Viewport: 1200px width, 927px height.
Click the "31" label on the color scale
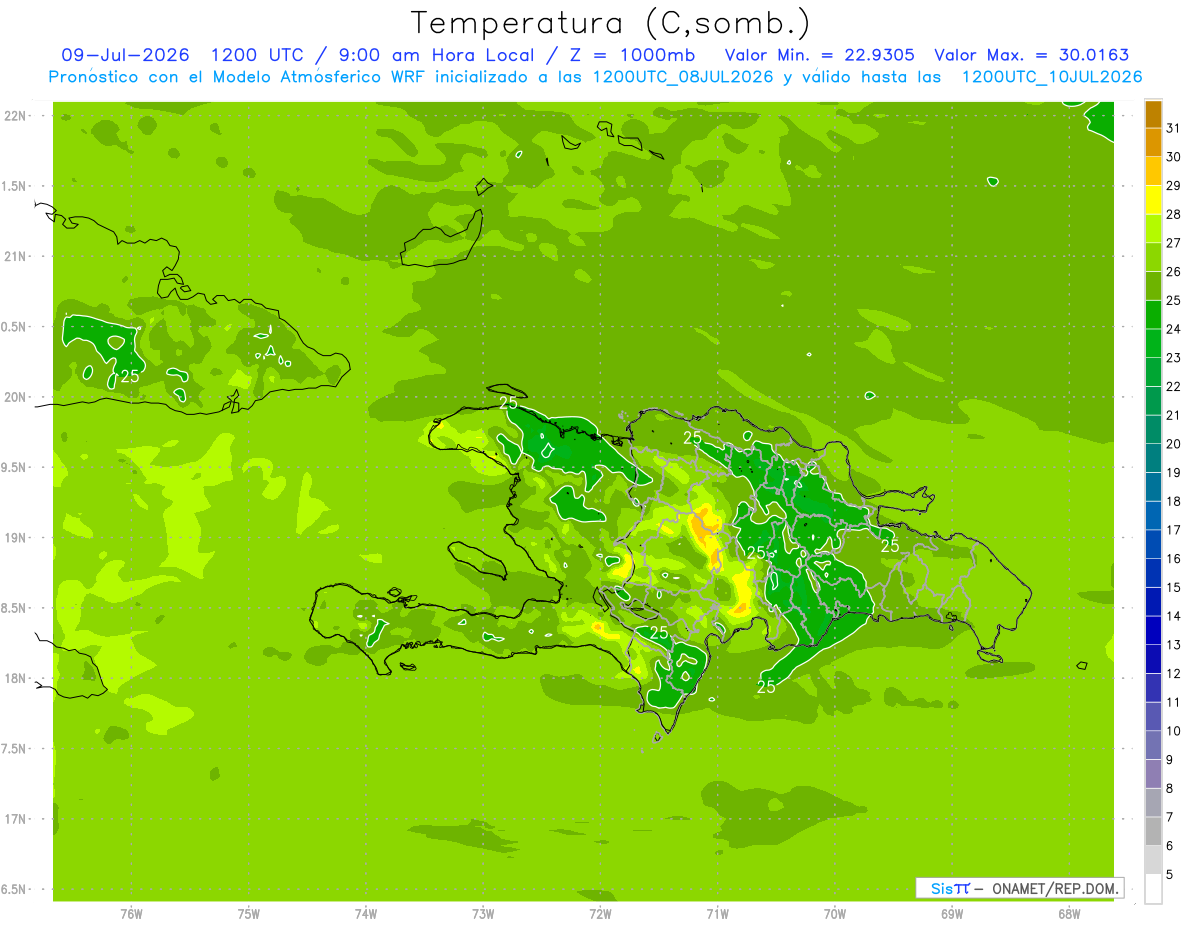(x=1173, y=129)
